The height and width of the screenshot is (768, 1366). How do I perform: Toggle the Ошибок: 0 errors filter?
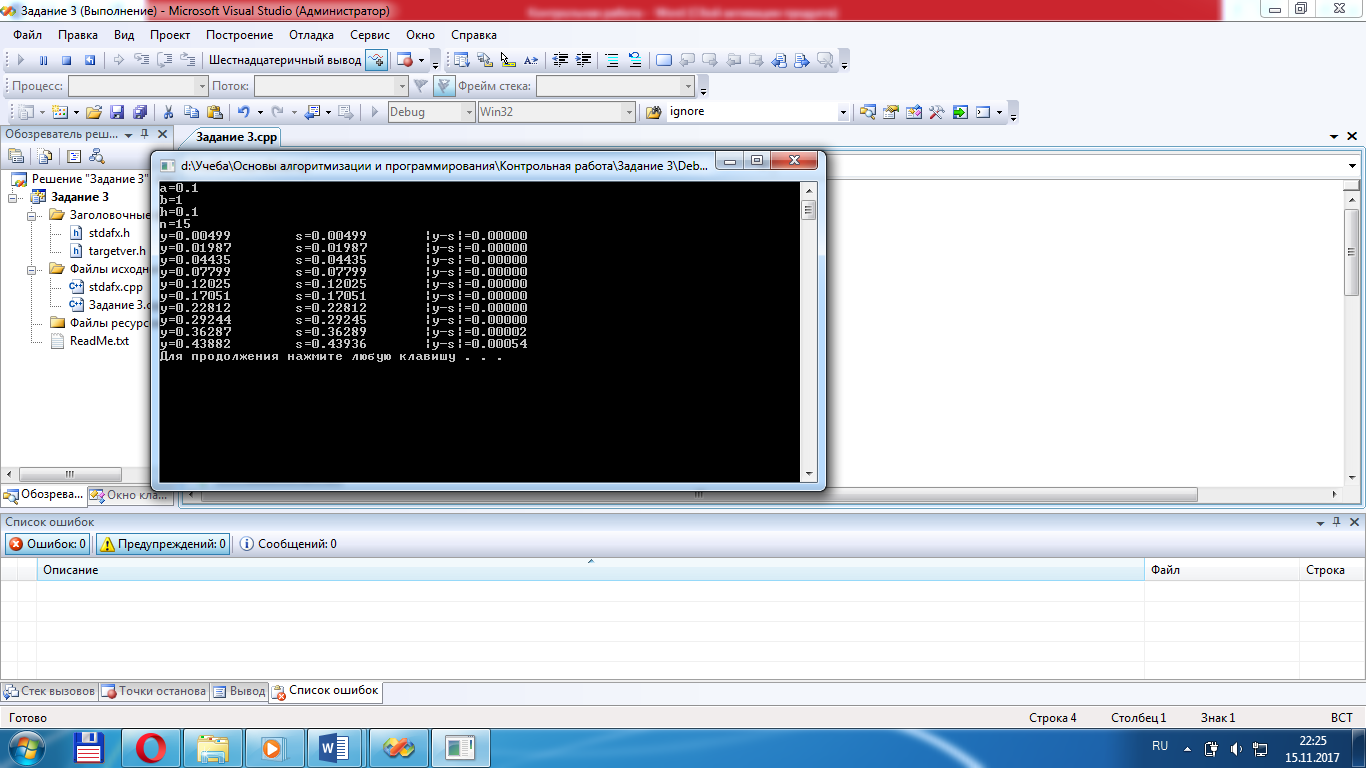point(47,544)
